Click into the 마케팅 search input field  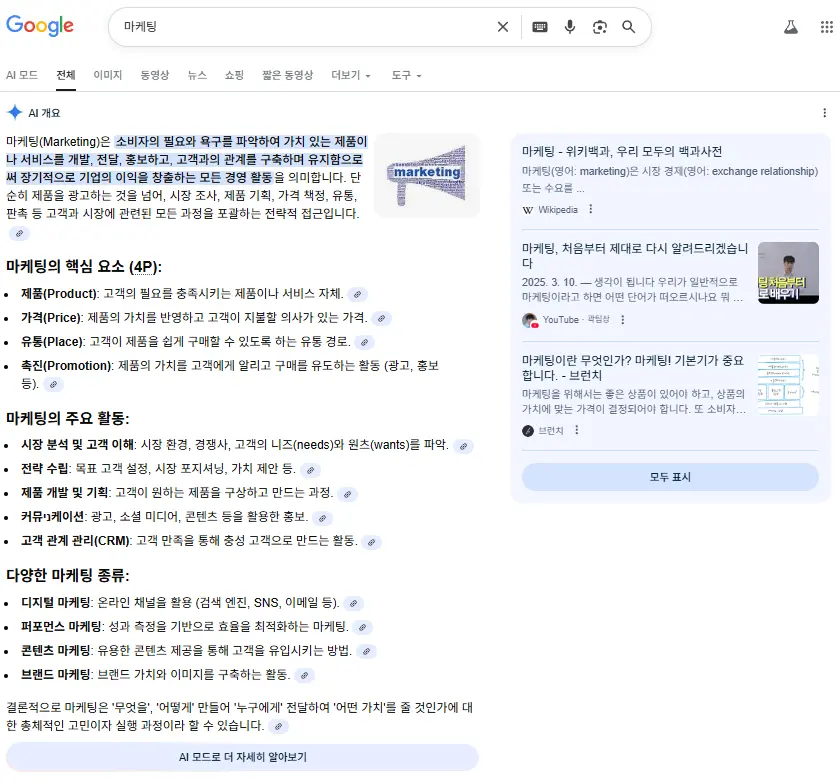point(305,27)
